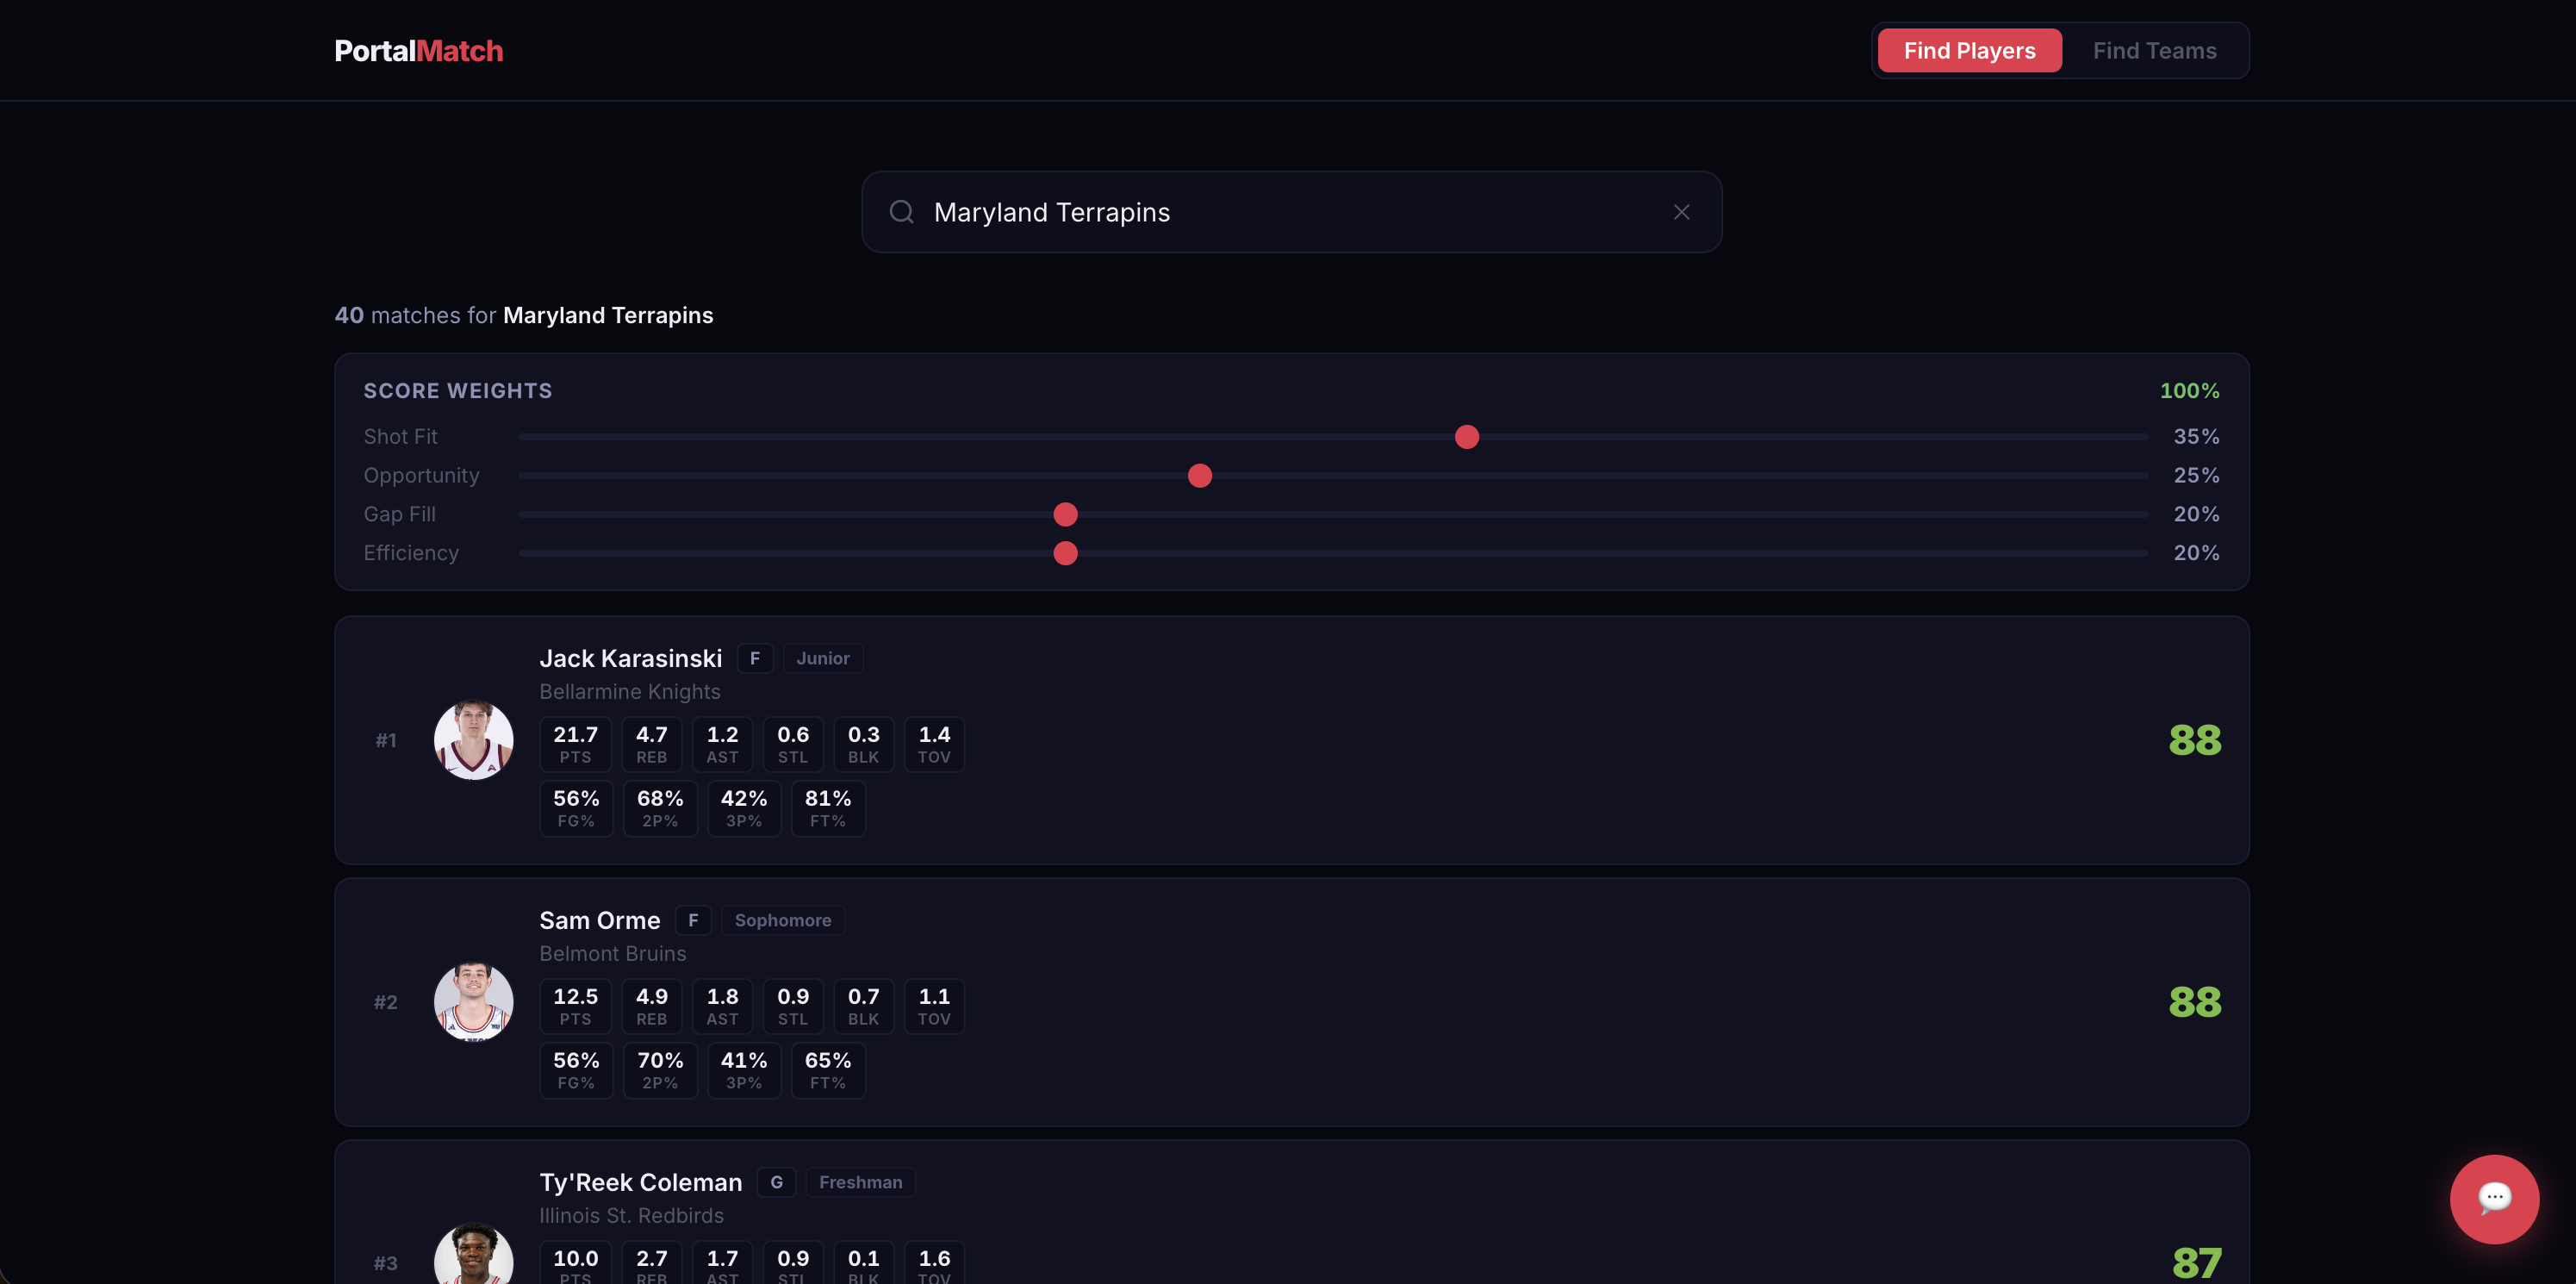Click the Efficiency slider knob
This screenshot has height=1284, width=2576.
1065,553
